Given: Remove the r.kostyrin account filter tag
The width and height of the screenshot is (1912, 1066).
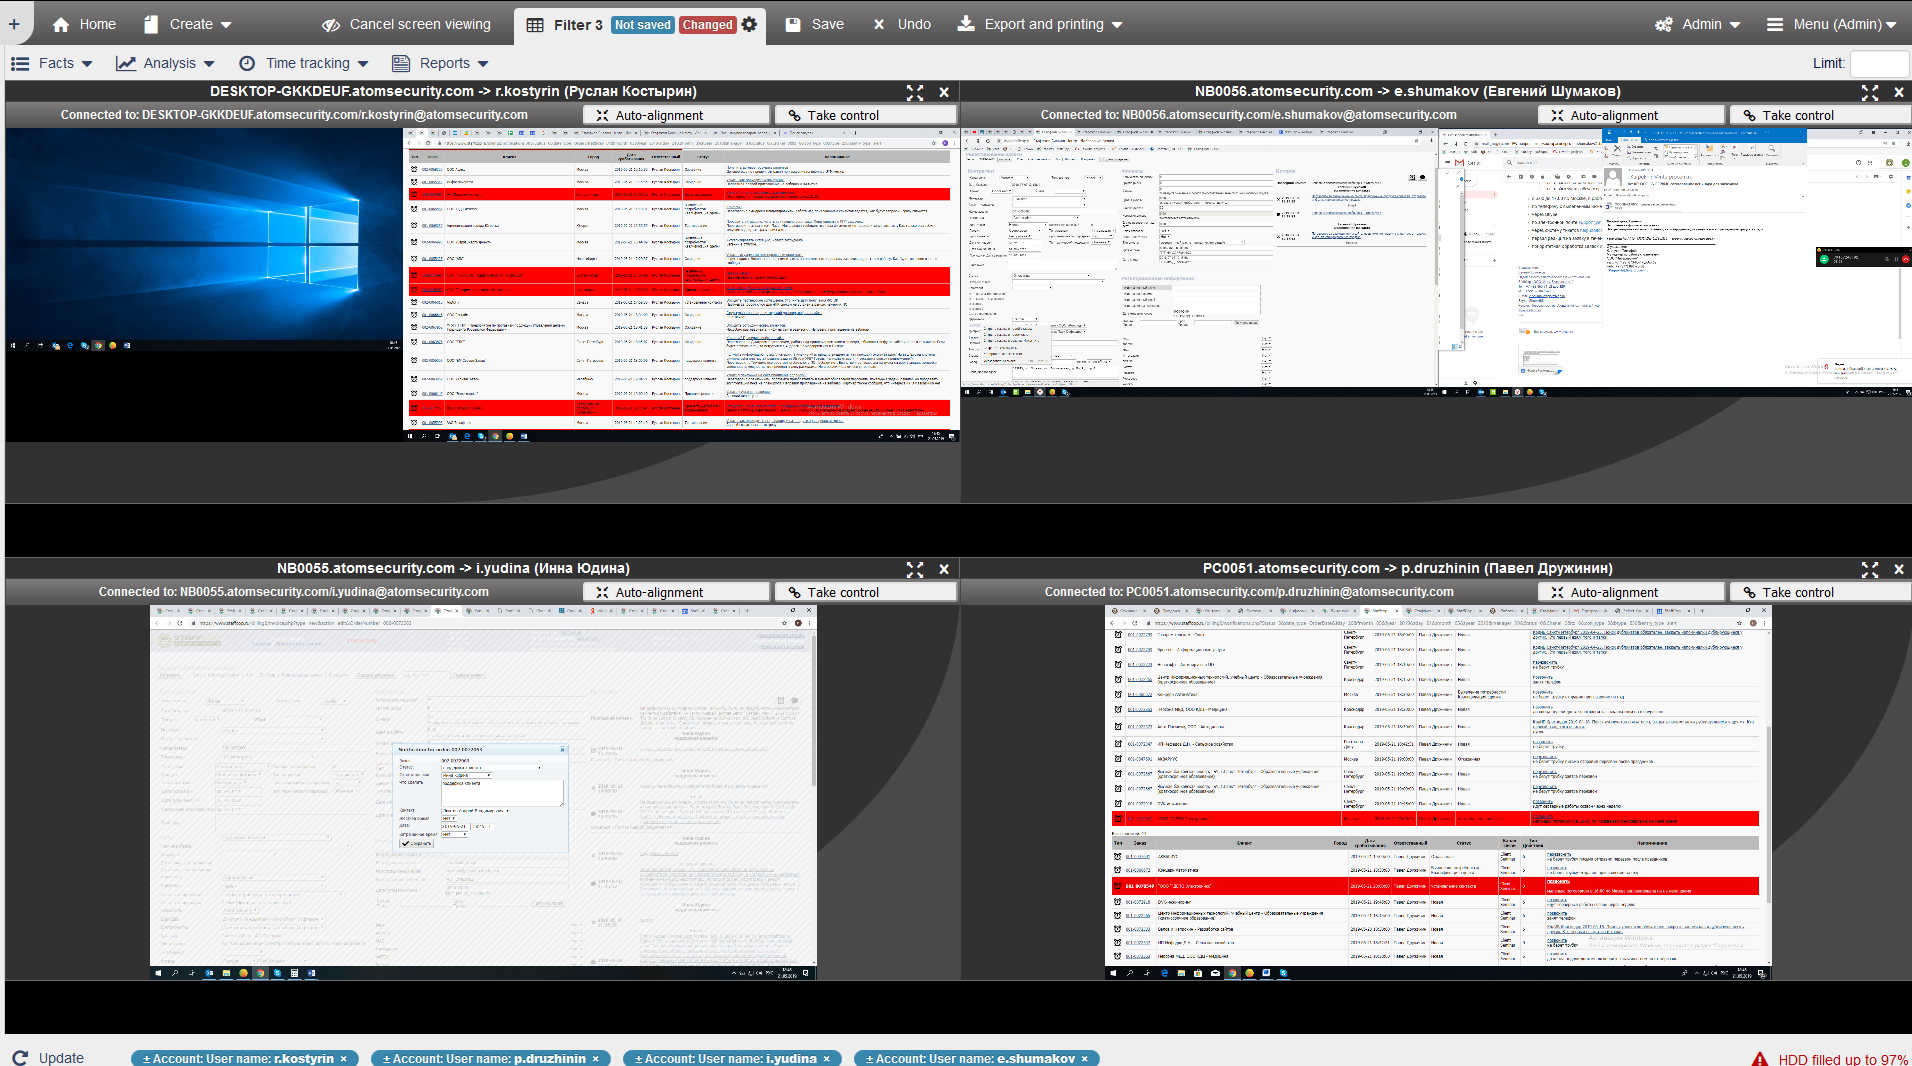Looking at the screenshot, I should (344, 1058).
